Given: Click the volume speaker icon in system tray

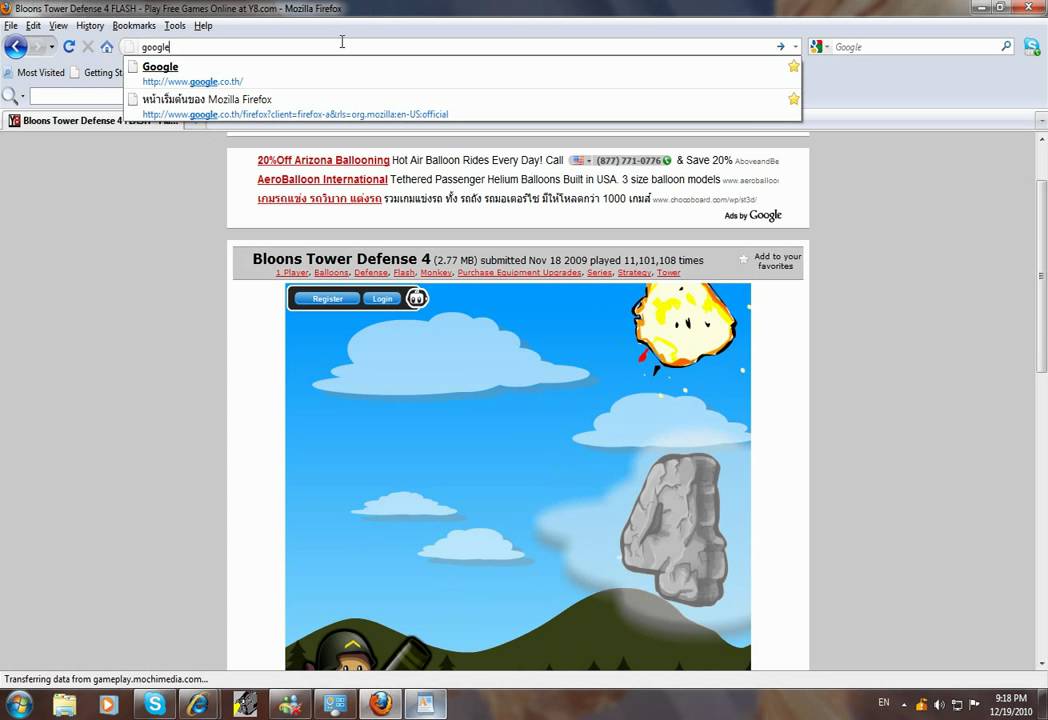Looking at the screenshot, I should pos(939,705).
